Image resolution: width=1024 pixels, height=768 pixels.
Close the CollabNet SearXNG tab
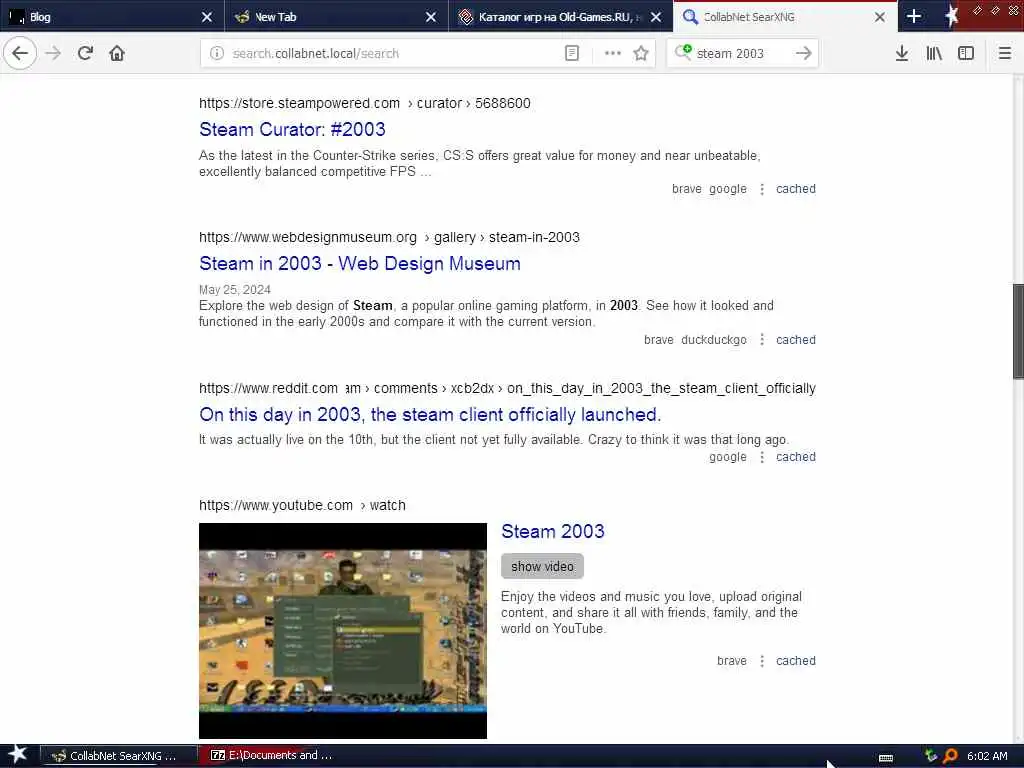tap(880, 17)
